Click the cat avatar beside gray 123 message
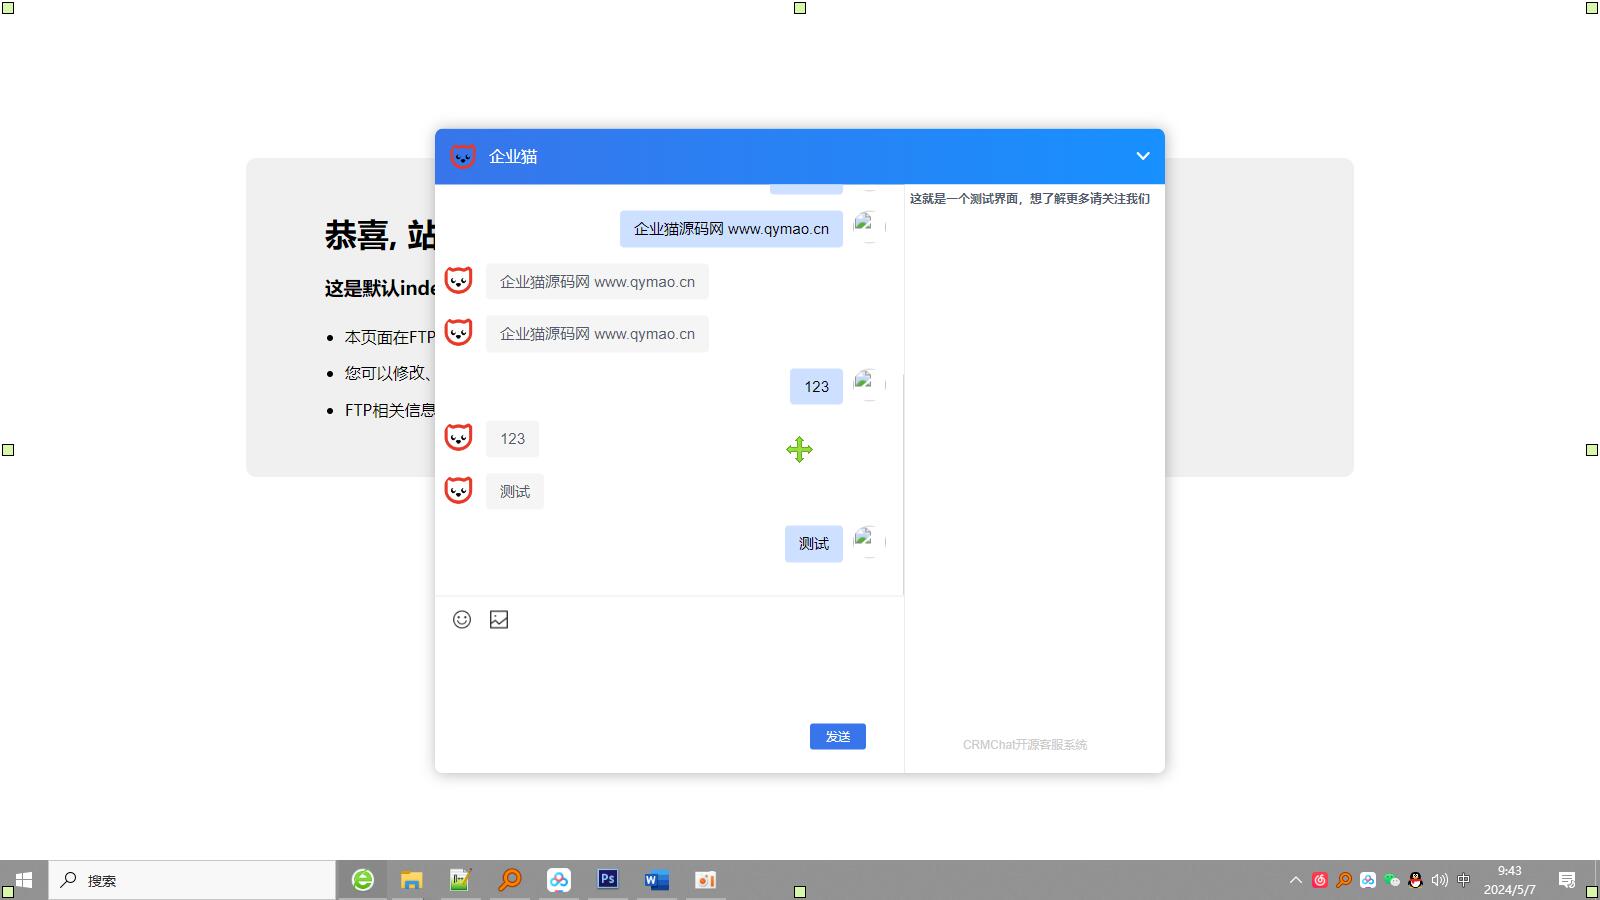The height and width of the screenshot is (900, 1600). tap(458, 438)
